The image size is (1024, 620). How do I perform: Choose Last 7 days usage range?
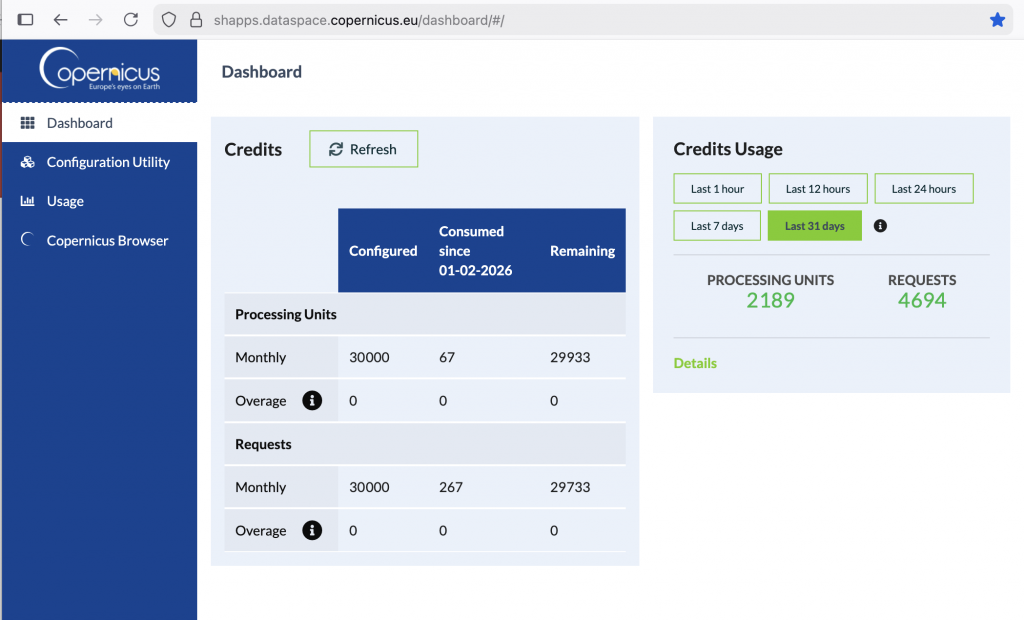click(x=717, y=226)
